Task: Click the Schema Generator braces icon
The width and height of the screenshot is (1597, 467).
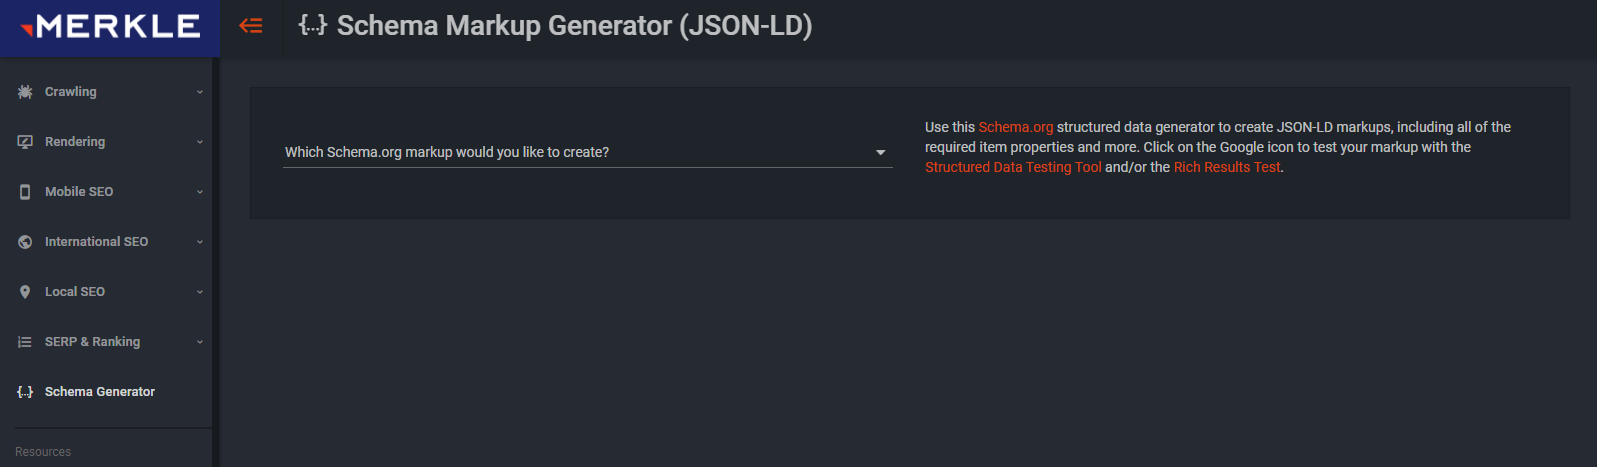Action: [x=25, y=392]
